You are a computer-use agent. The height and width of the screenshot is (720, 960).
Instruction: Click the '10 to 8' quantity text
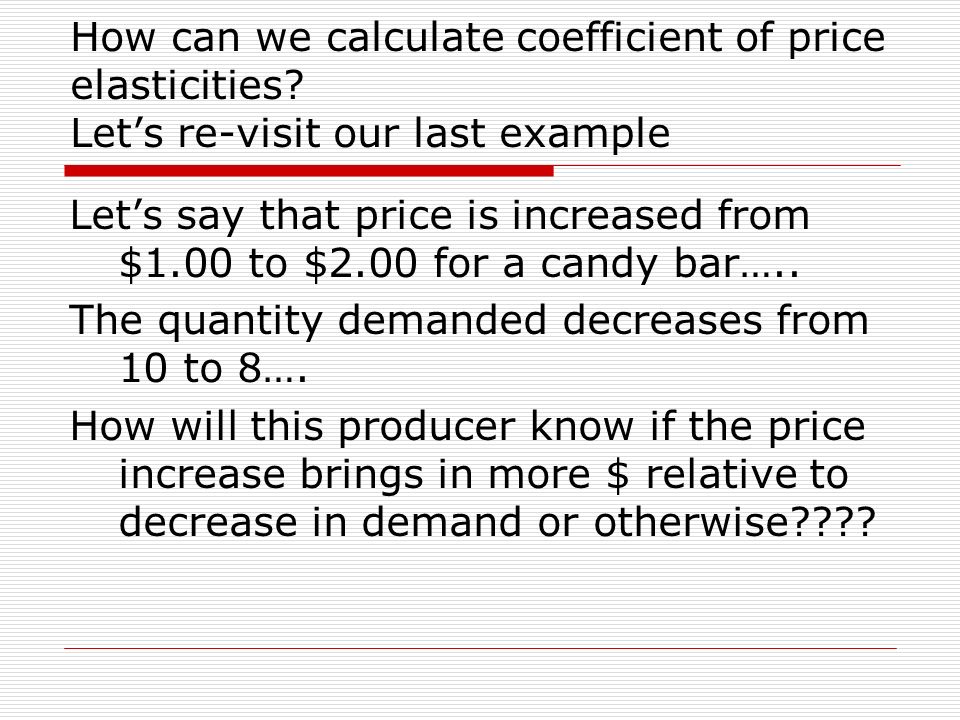click(190, 369)
